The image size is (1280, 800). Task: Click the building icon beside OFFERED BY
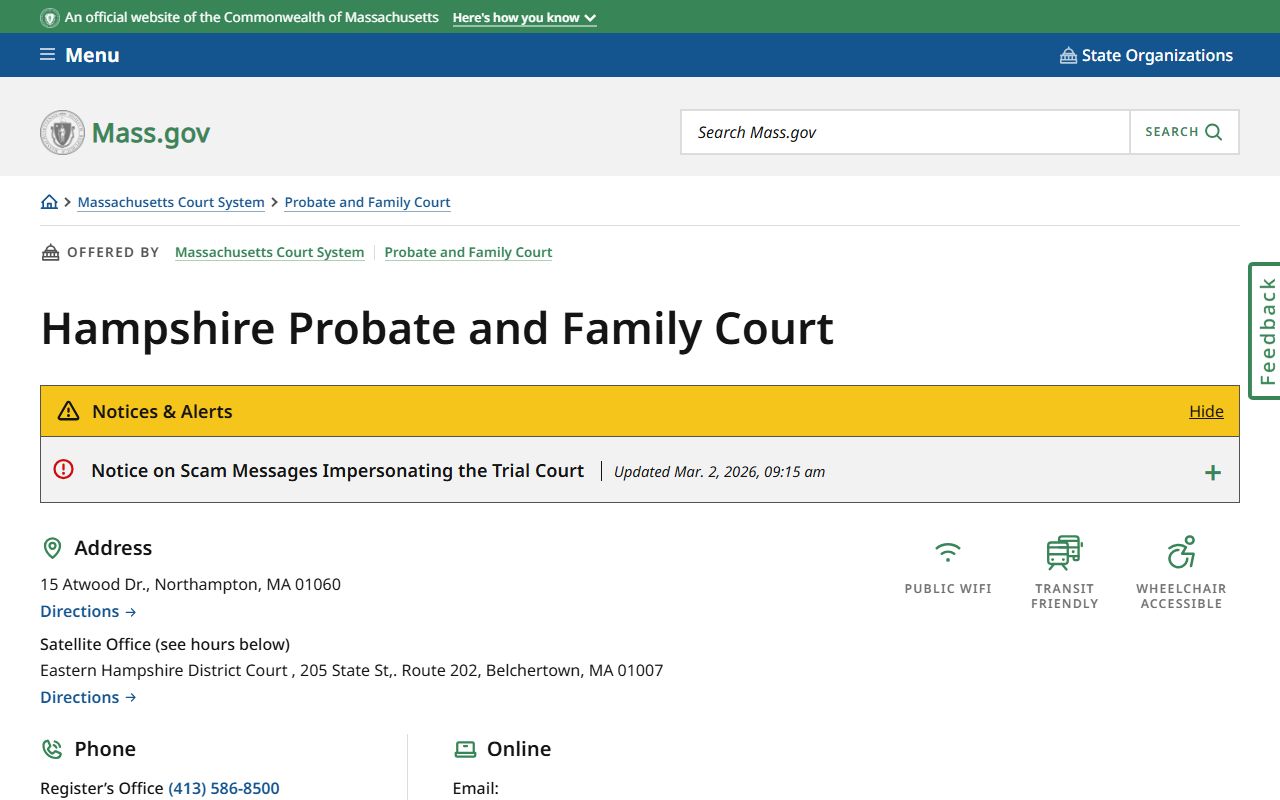click(50, 252)
